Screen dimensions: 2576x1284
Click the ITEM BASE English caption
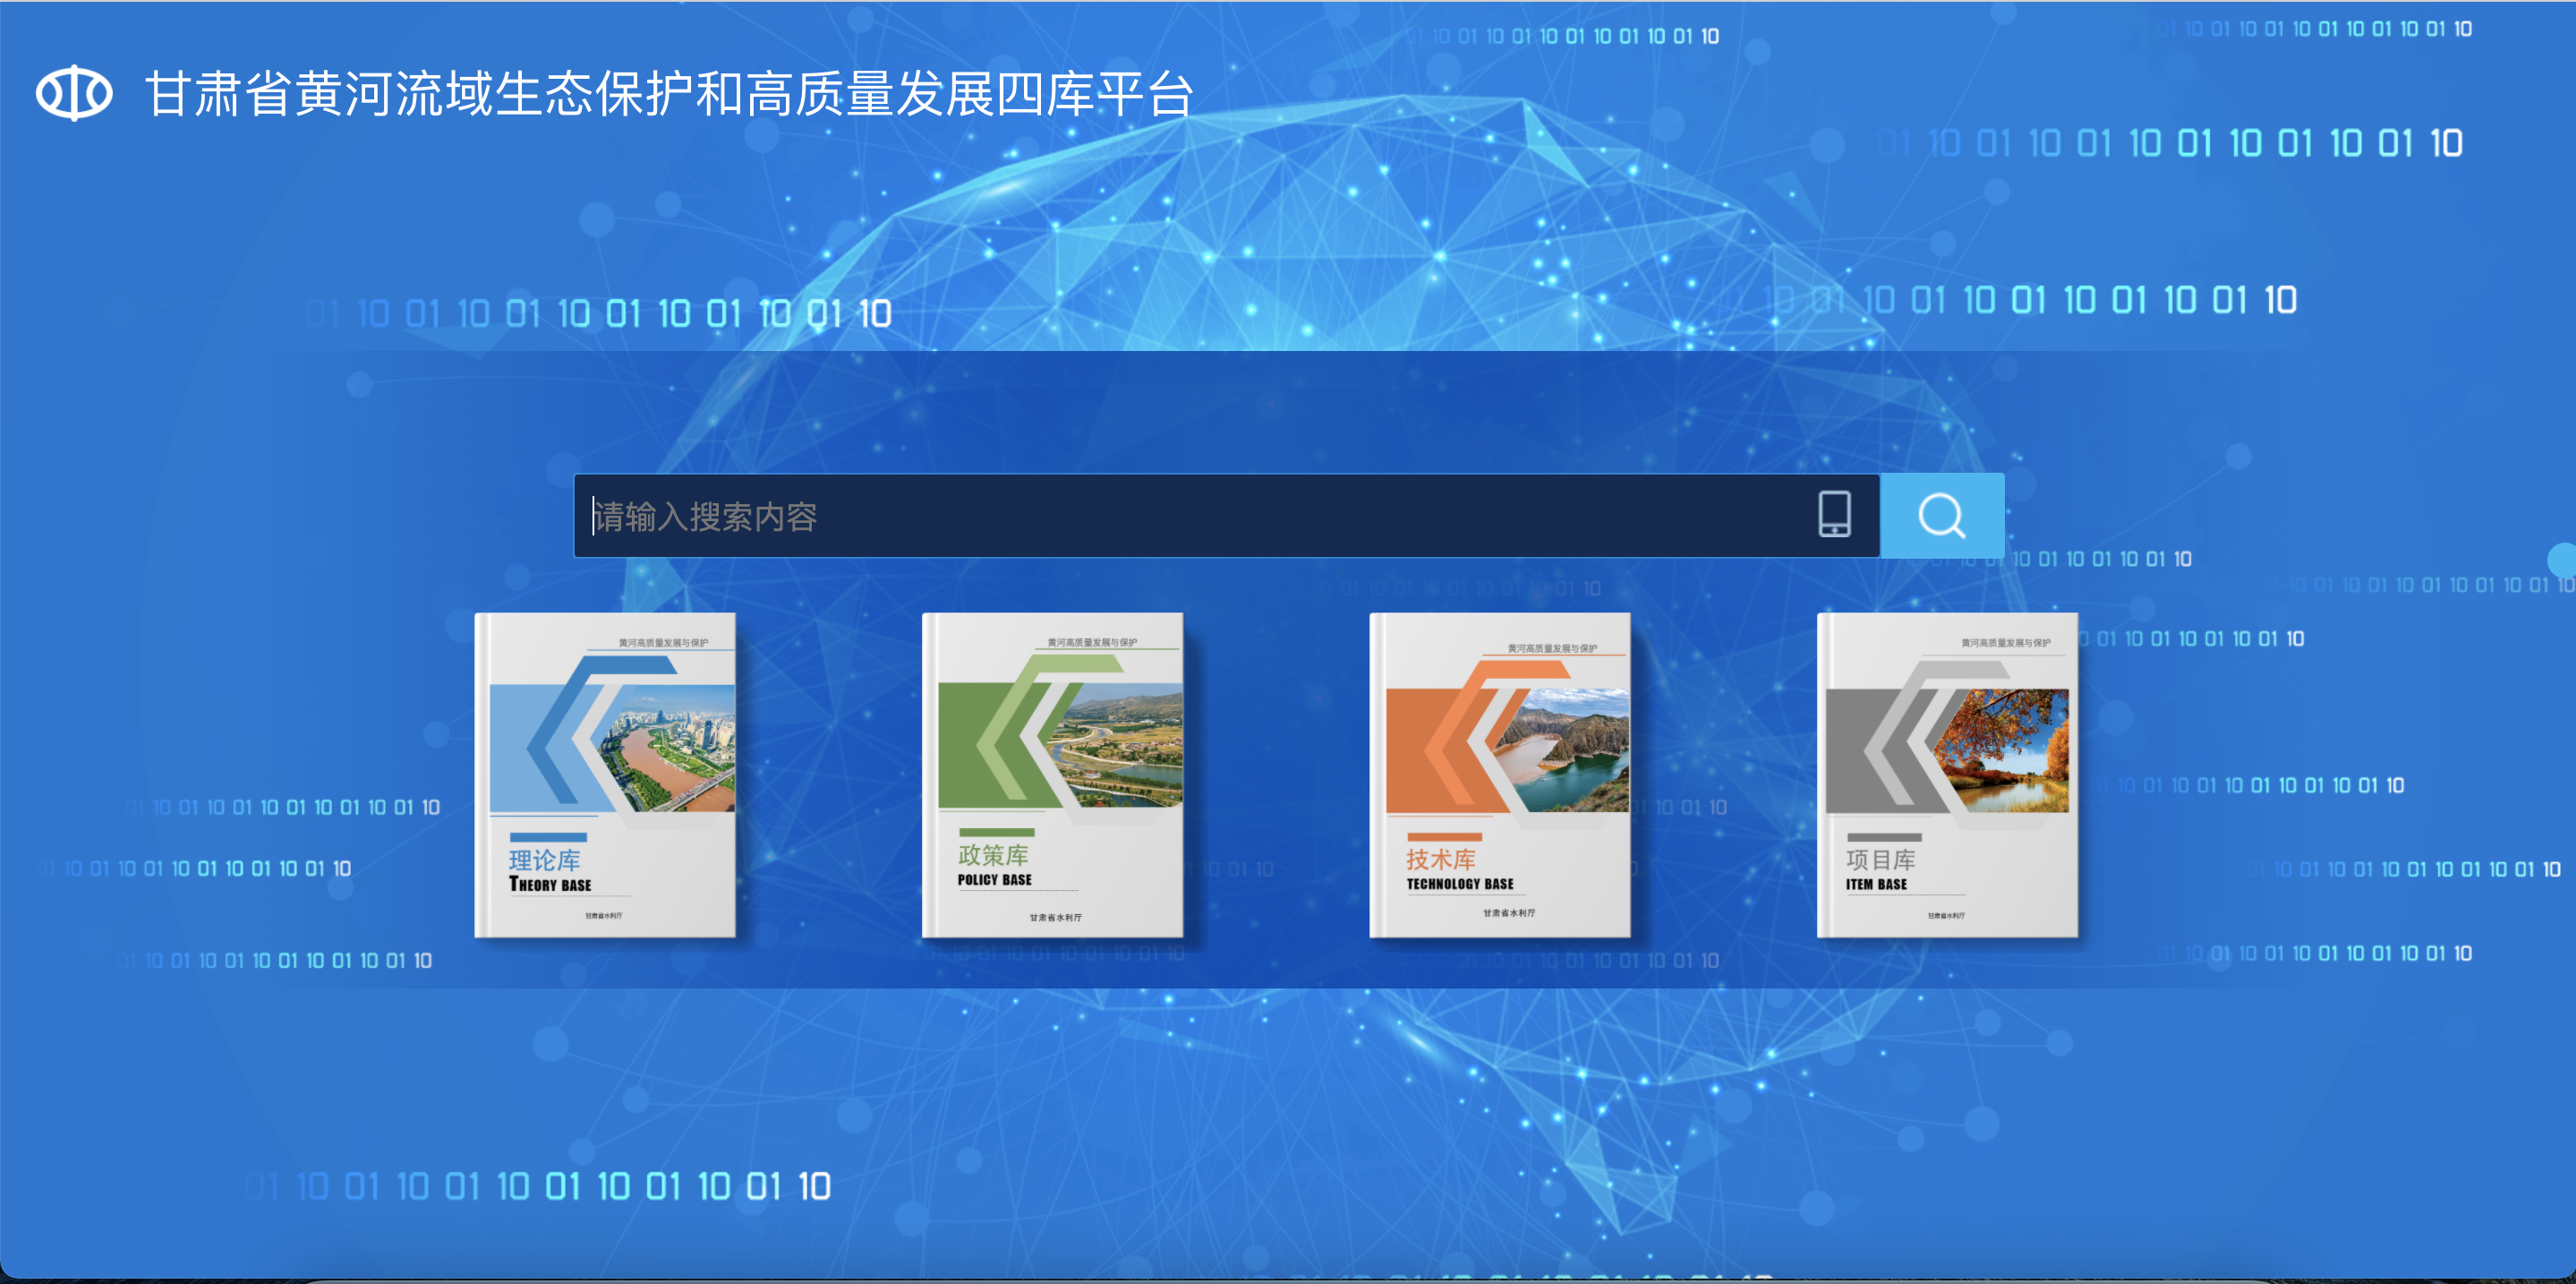[1875, 885]
